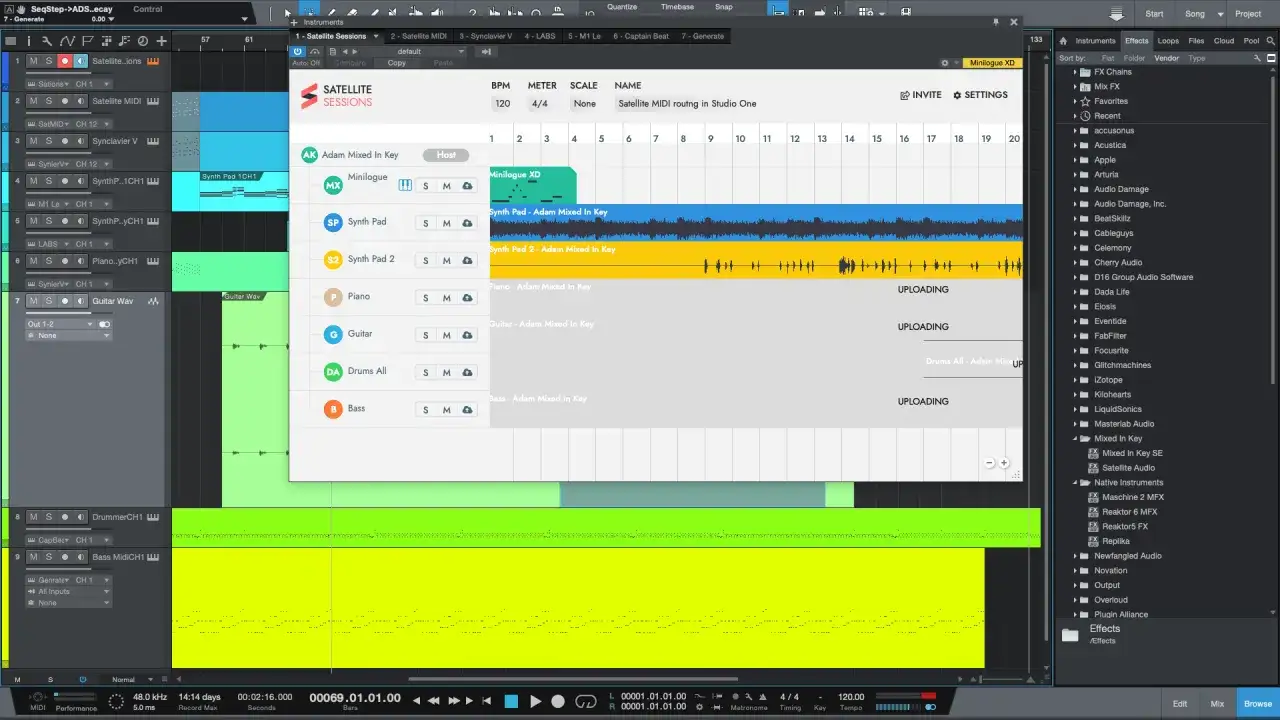This screenshot has width=1280, height=720.
Task: Click the Studio One download arrow icon
Action: point(1117,14)
